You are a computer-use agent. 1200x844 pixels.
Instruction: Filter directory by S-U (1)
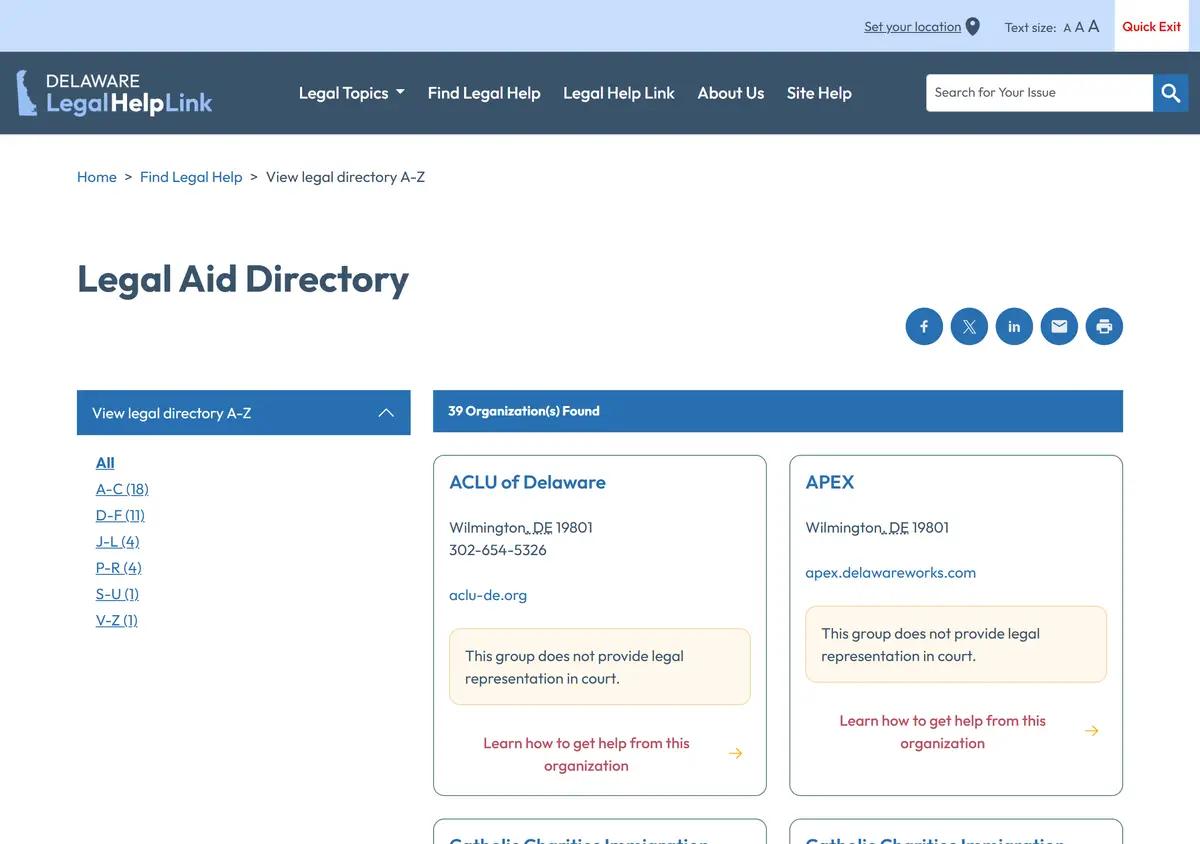pyautogui.click(x=117, y=594)
